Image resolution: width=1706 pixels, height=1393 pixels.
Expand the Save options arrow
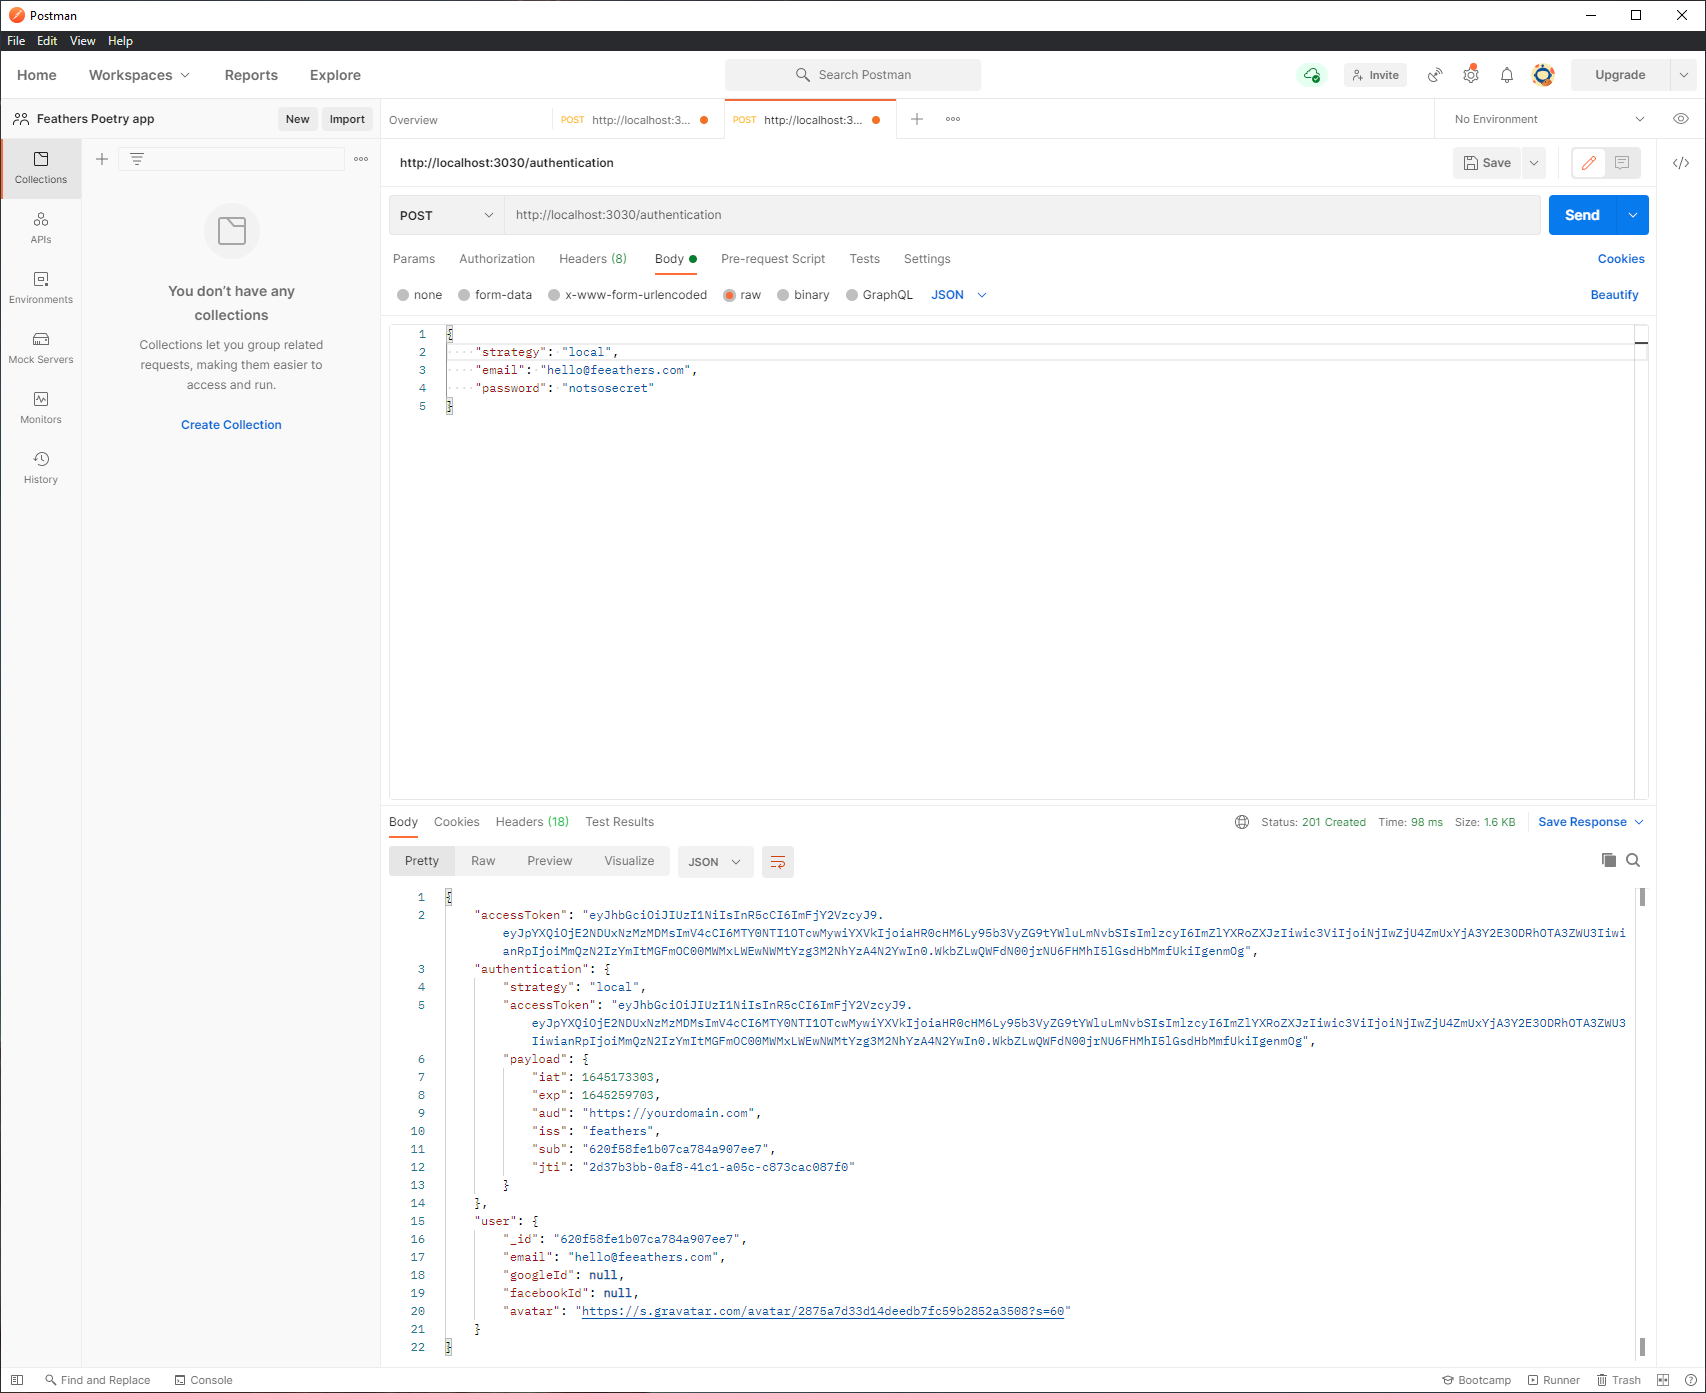pyautogui.click(x=1534, y=163)
